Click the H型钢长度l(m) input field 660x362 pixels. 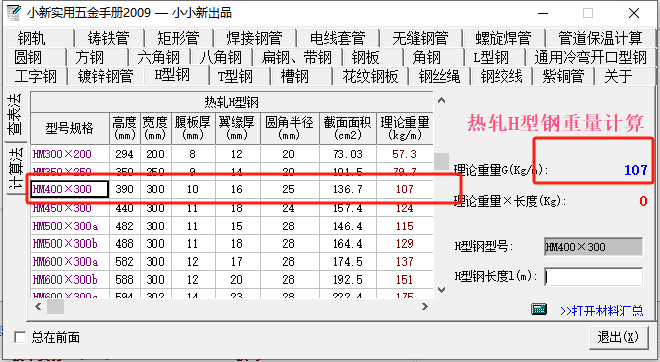pos(593,277)
